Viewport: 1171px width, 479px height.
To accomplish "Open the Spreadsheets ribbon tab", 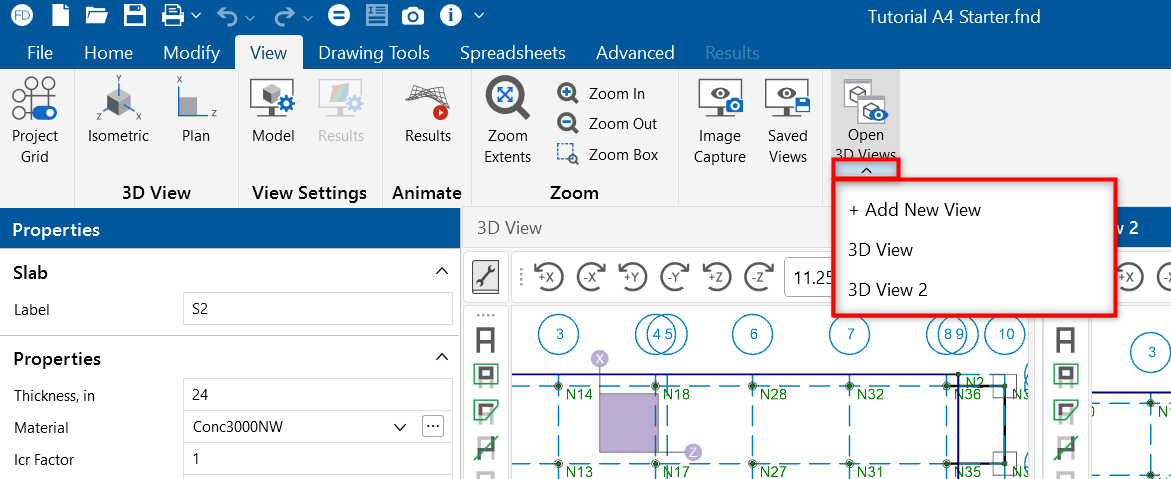I will [512, 53].
